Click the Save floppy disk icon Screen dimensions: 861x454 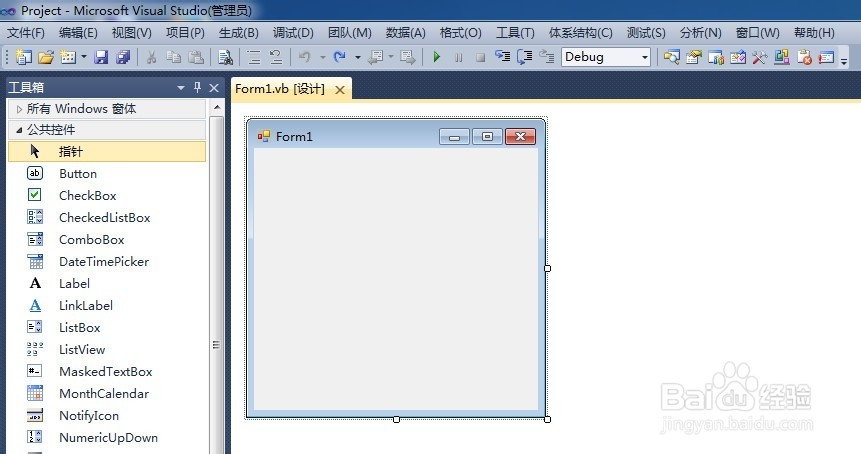101,57
